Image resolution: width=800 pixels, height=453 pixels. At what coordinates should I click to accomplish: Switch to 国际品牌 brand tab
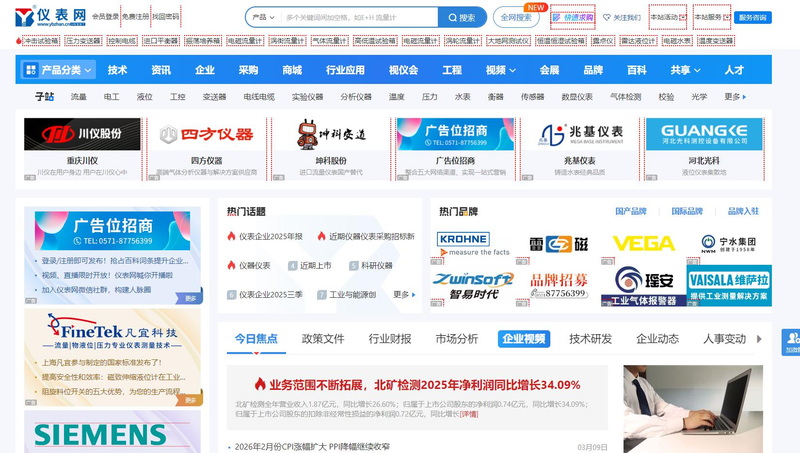tap(687, 211)
